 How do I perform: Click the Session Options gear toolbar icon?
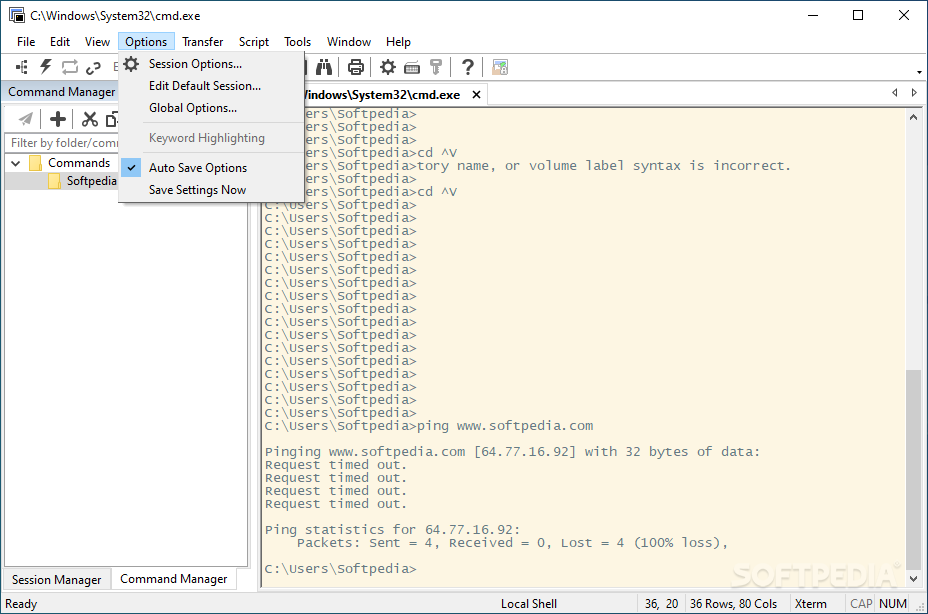click(388, 67)
